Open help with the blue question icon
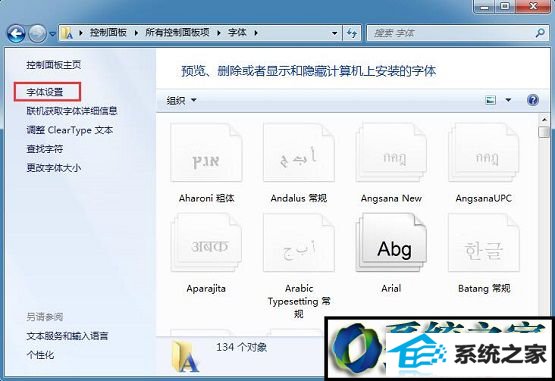 tap(533, 100)
